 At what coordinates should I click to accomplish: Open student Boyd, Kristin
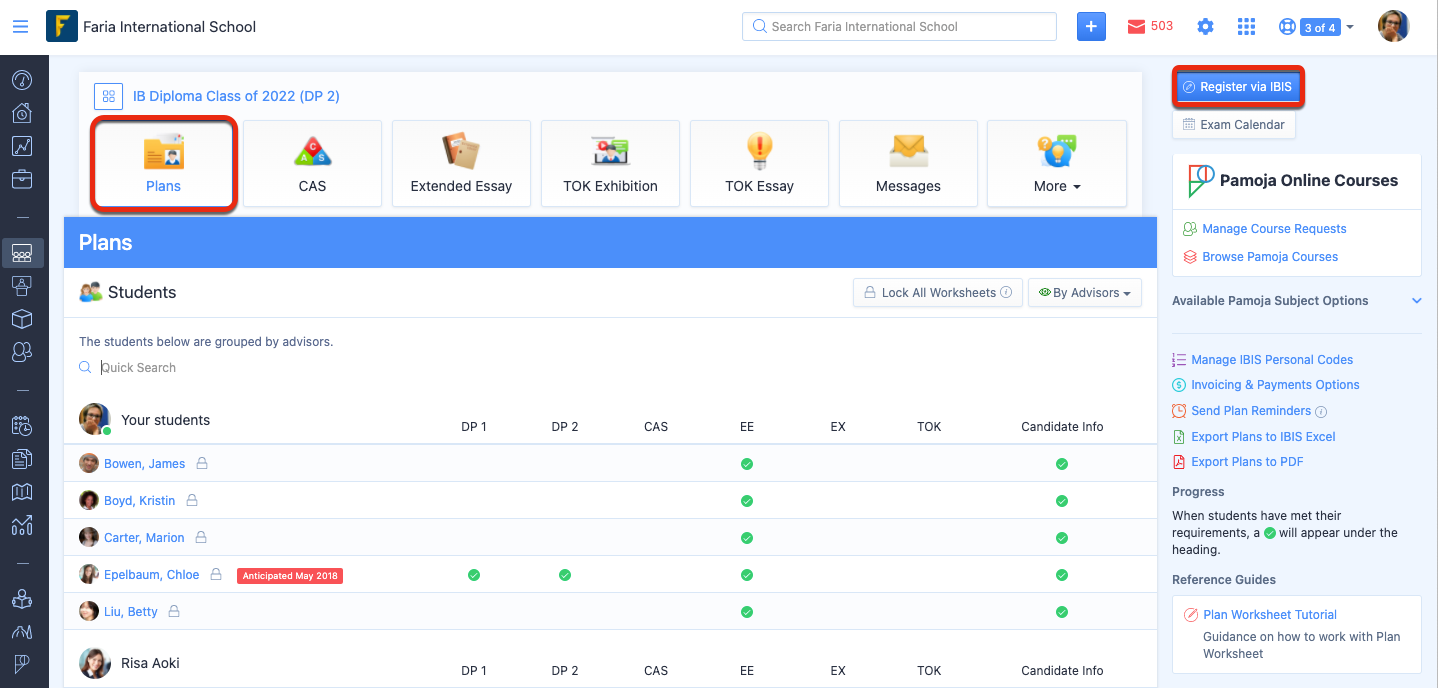(x=140, y=501)
